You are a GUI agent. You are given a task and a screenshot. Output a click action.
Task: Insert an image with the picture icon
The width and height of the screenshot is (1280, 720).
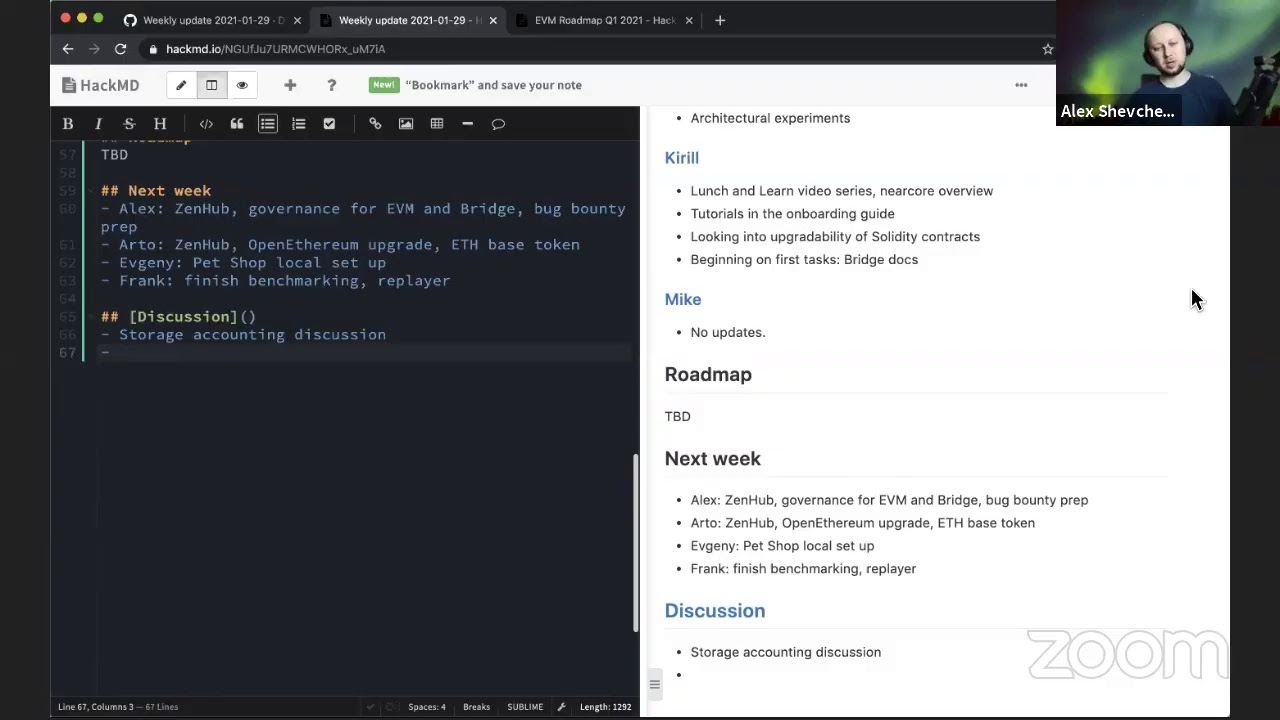click(406, 124)
